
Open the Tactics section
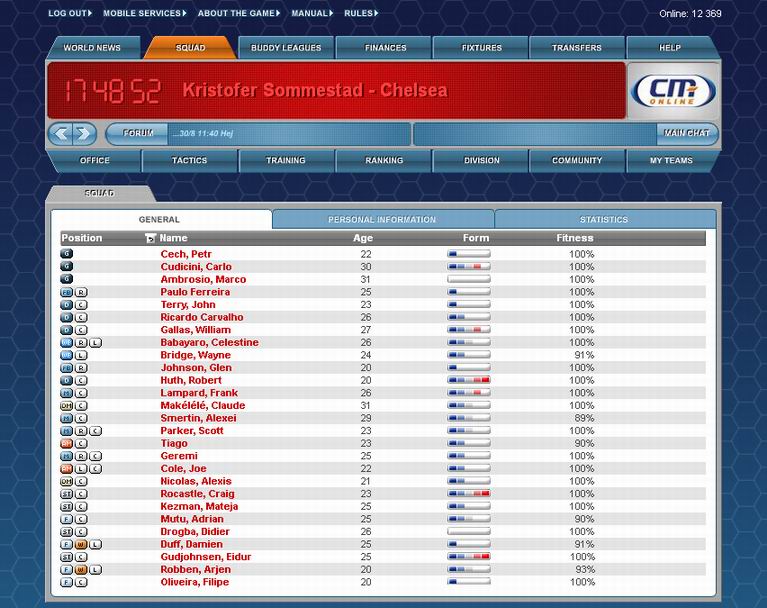[x=189, y=160]
